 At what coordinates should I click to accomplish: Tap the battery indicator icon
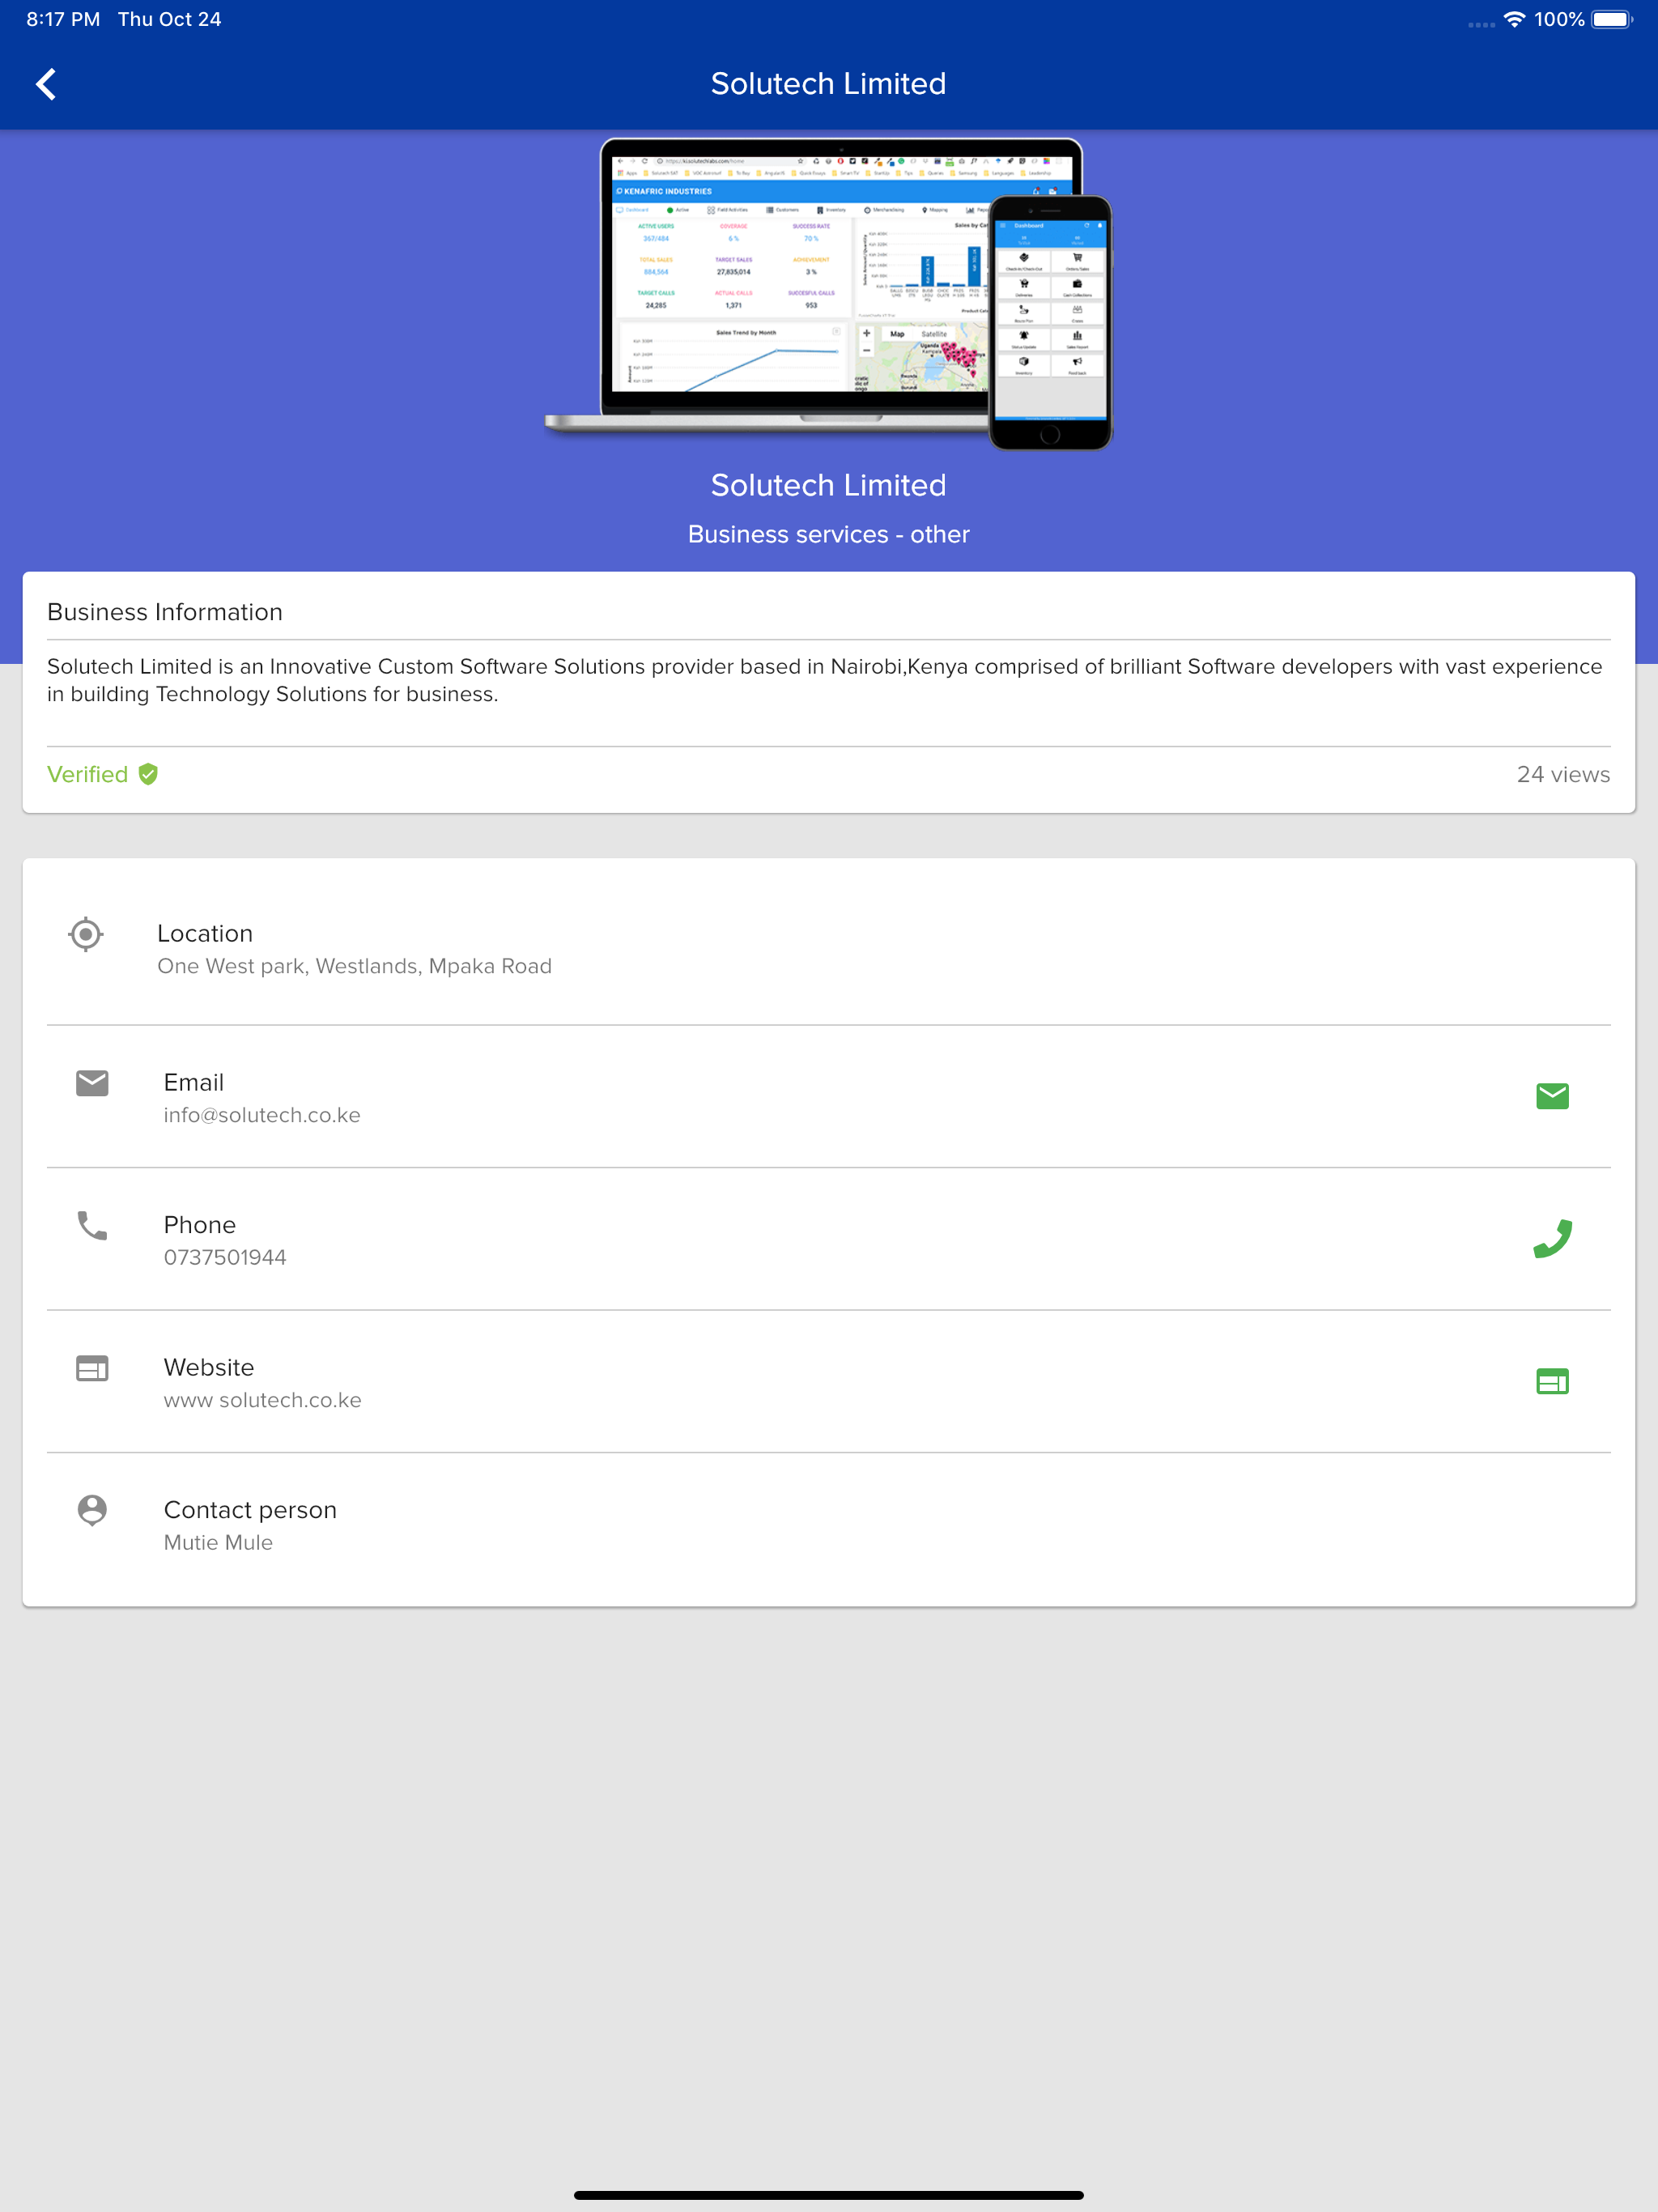[1611, 20]
